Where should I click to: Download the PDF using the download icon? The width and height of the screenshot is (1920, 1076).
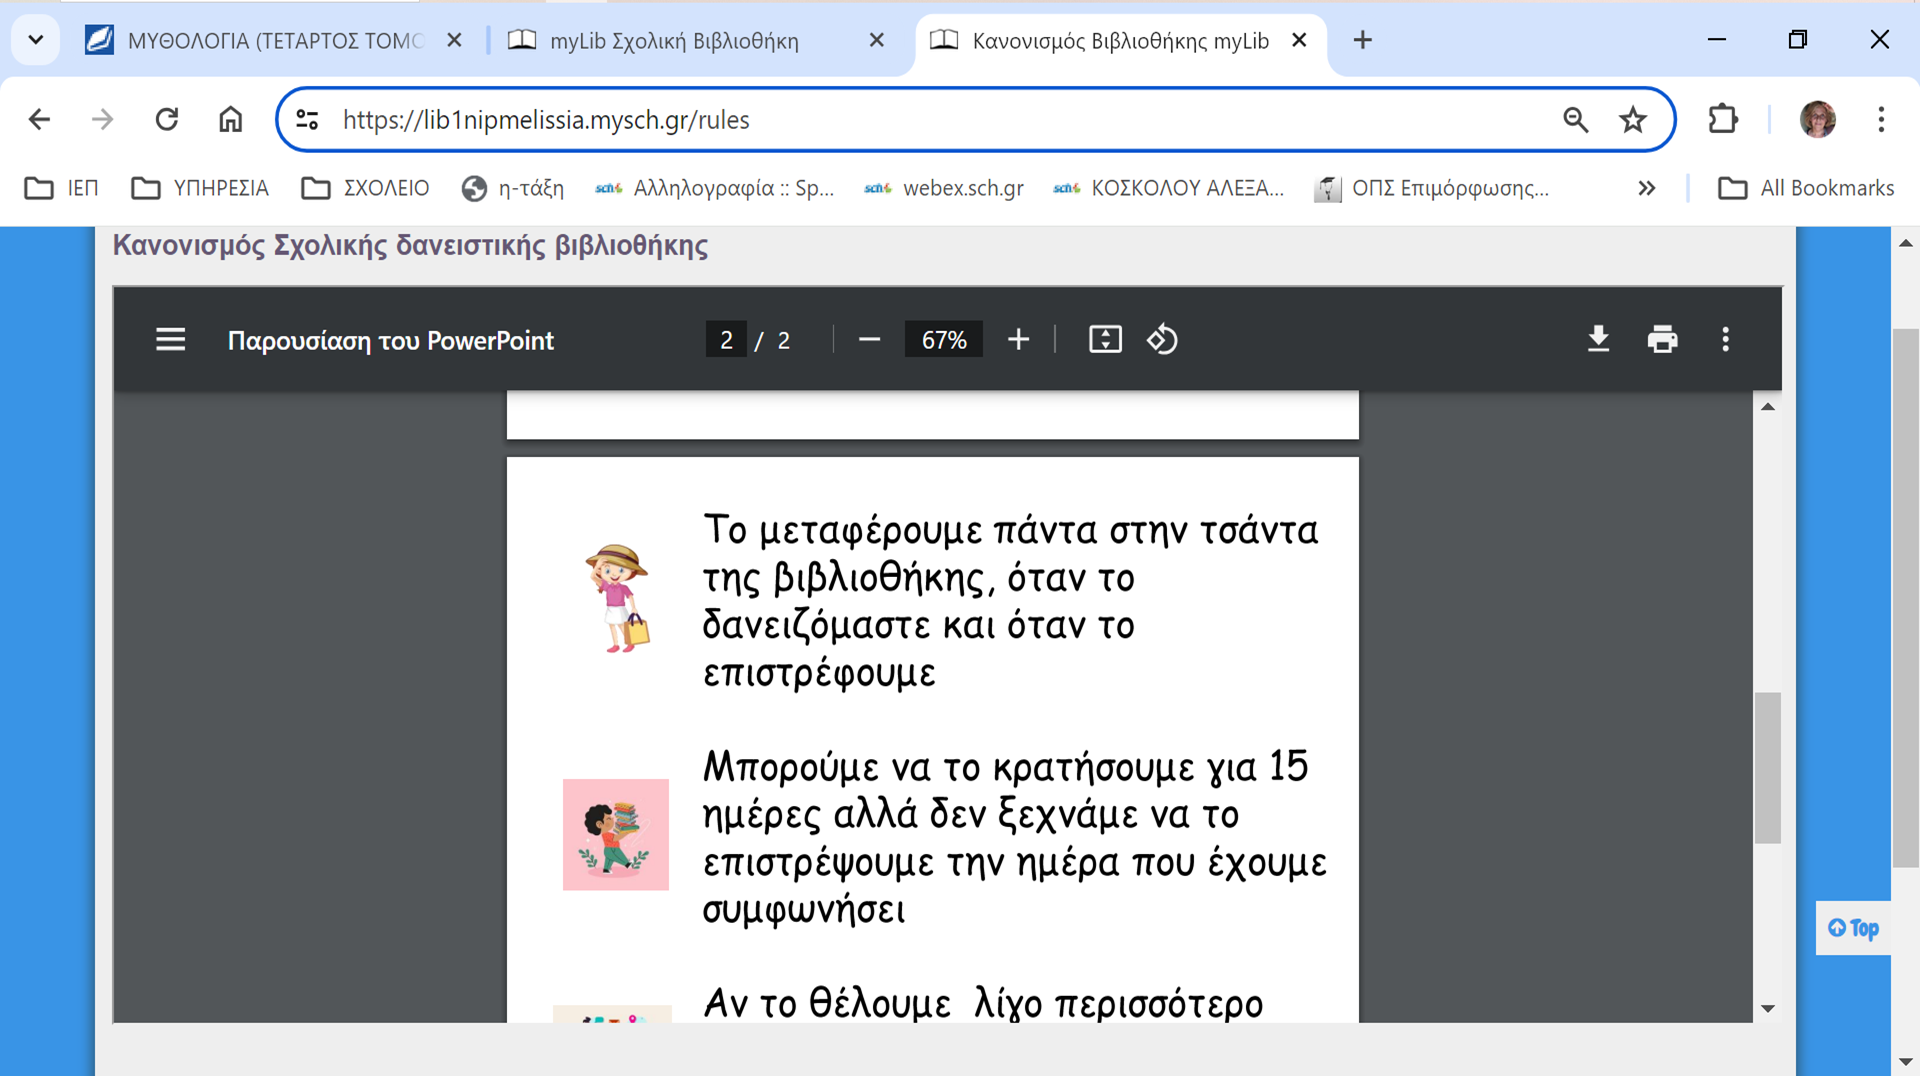[1598, 340]
